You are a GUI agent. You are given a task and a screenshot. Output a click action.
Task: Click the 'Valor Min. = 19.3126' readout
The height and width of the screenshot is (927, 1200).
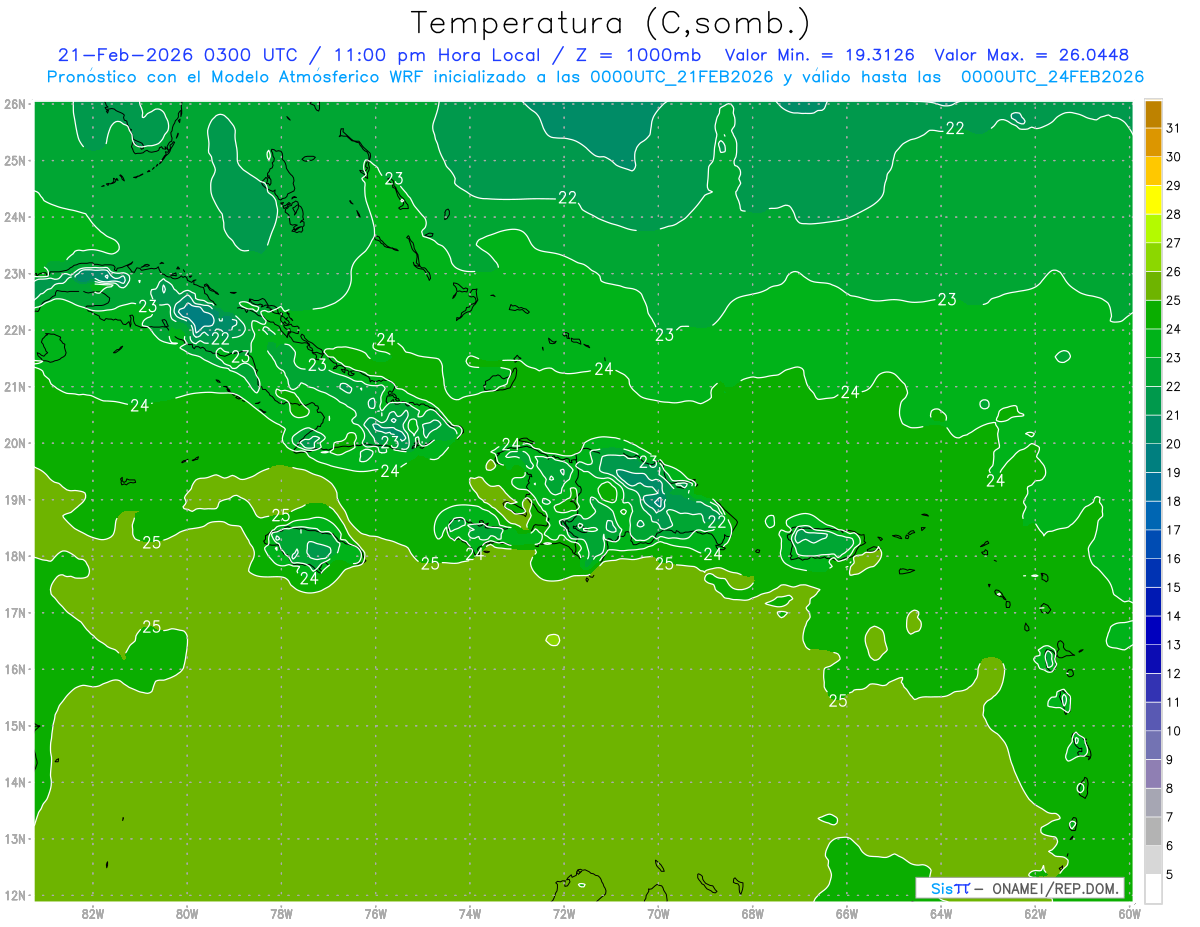click(818, 55)
